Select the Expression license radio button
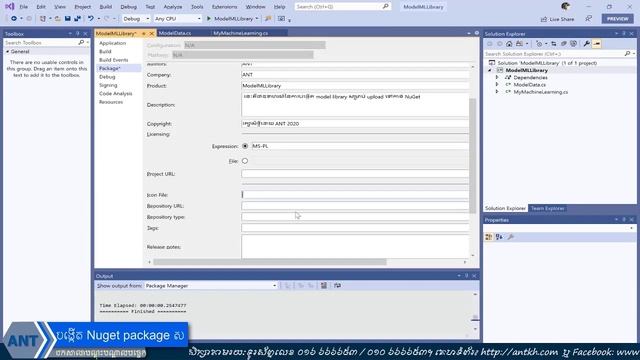 point(245,146)
